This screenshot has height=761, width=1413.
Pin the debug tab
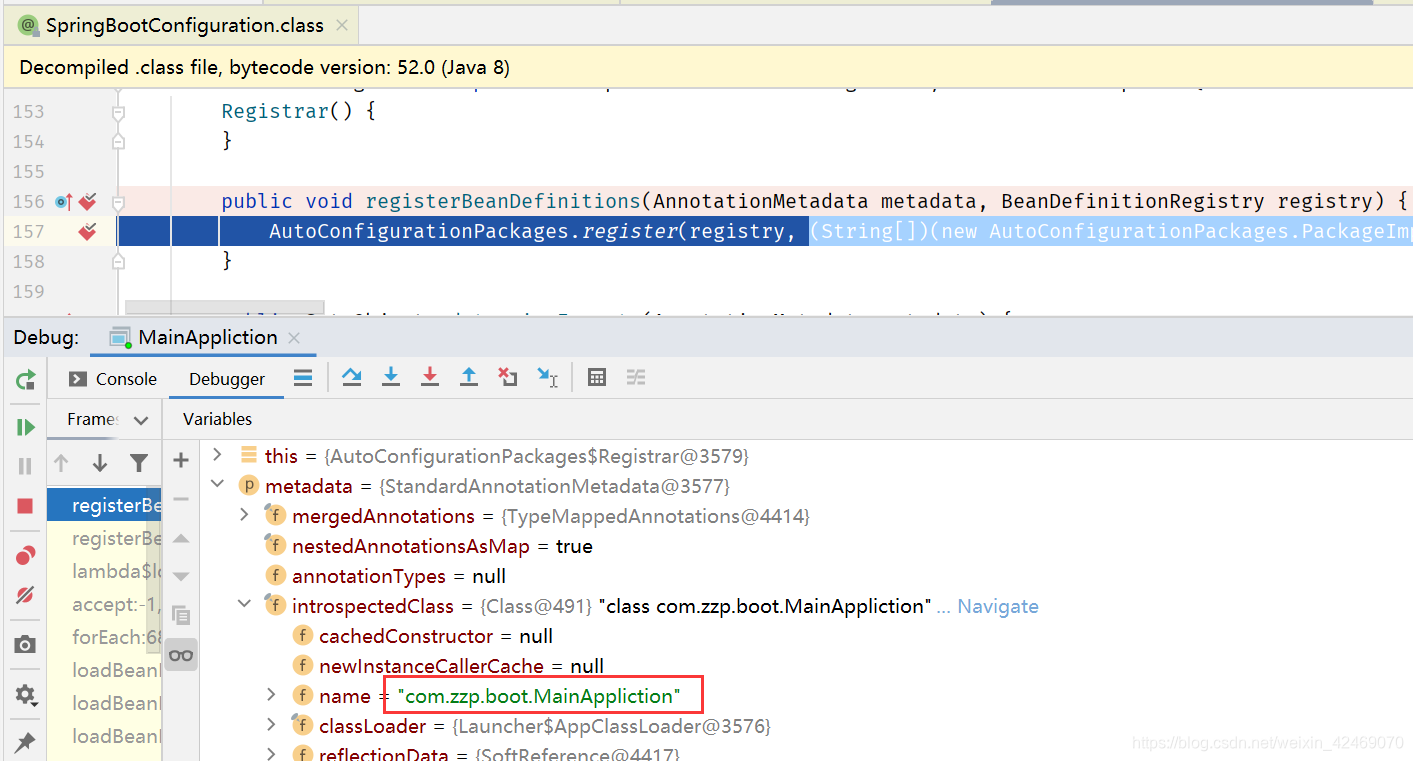(25, 742)
